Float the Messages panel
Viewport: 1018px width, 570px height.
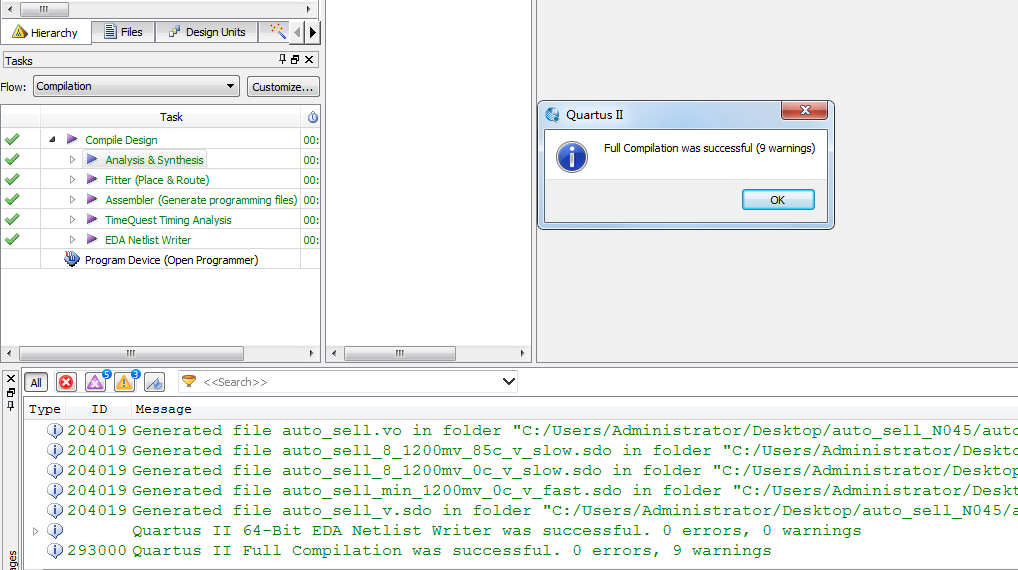click(11, 392)
